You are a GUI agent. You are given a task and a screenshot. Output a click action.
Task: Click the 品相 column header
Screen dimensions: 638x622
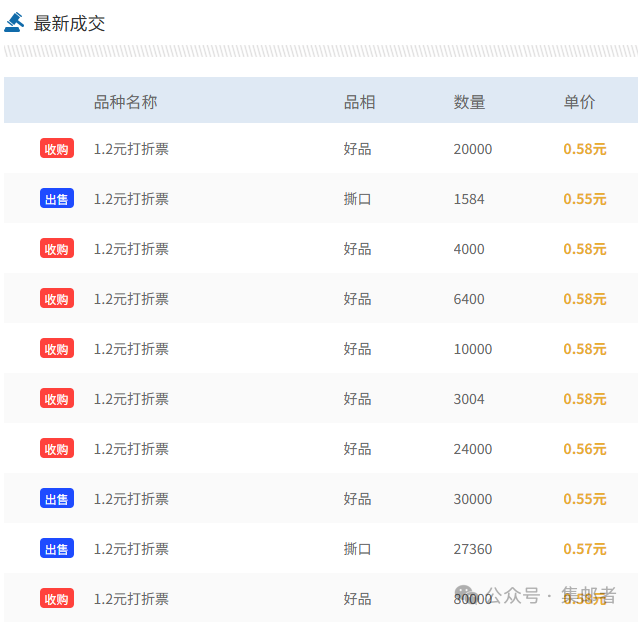[359, 102]
